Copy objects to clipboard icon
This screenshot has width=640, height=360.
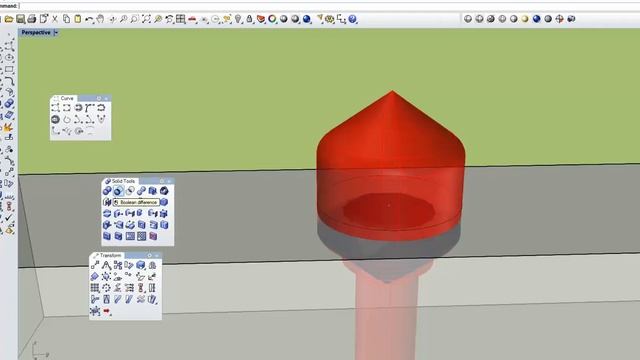coord(66,19)
